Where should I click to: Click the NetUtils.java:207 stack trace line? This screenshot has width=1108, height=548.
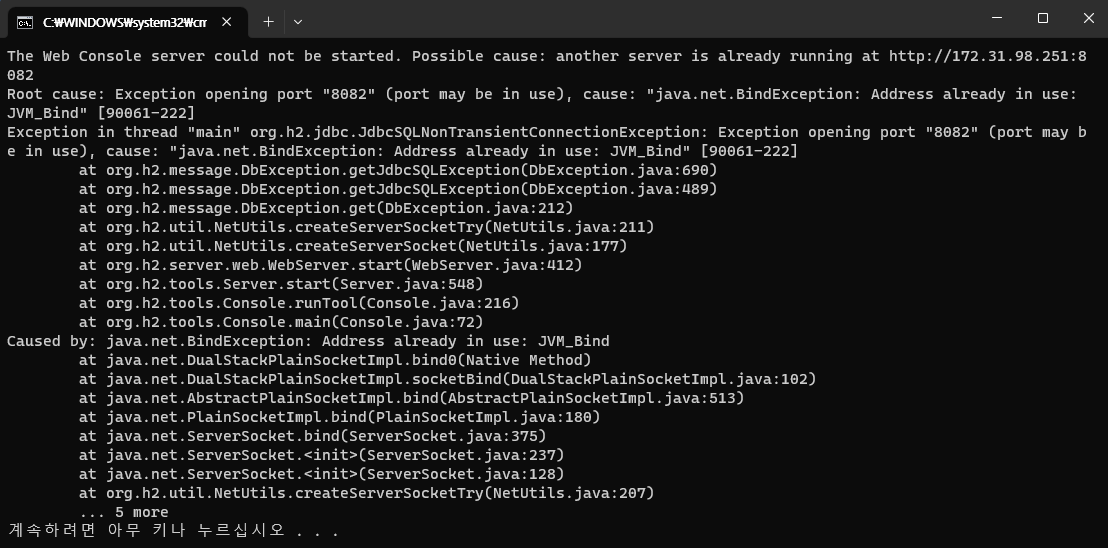click(367, 493)
